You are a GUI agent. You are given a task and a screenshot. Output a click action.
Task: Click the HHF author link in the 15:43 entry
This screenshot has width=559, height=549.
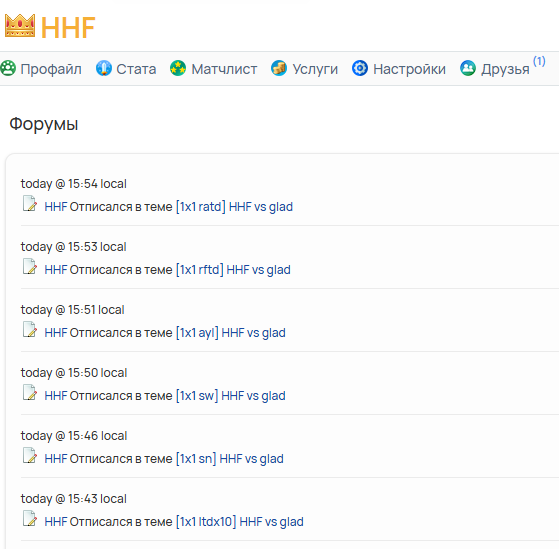(x=56, y=522)
